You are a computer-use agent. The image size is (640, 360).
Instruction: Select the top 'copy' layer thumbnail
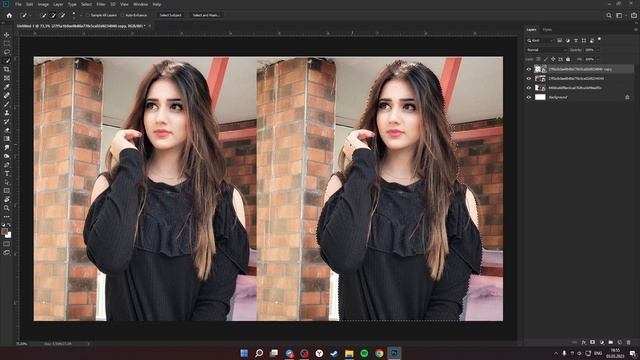pyautogui.click(x=538, y=69)
